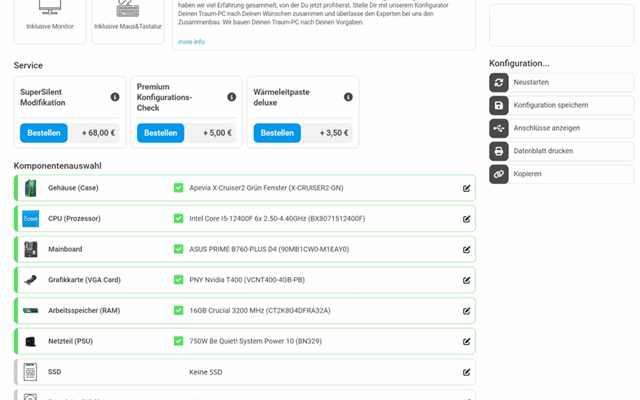Edit the Gehäuse (Case) selection
This screenshot has width=640, height=400.
tap(466, 188)
